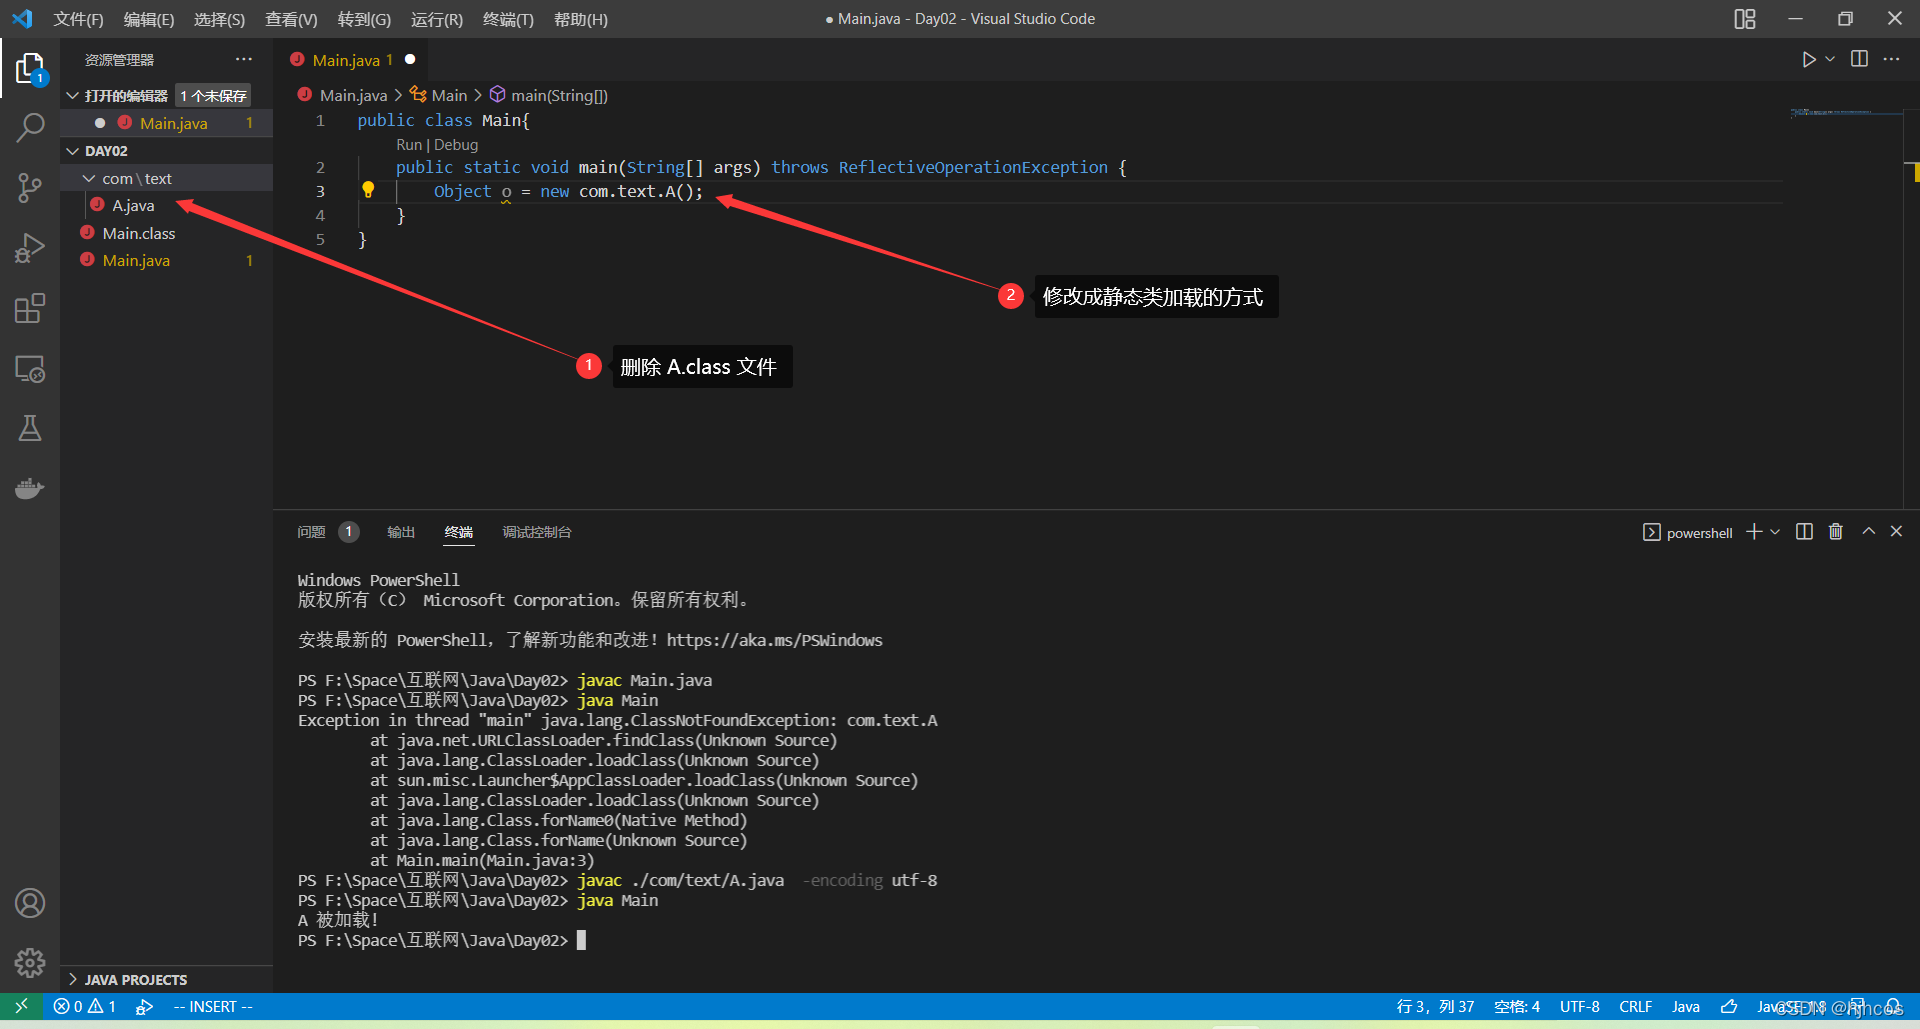Image resolution: width=1920 pixels, height=1029 pixels.
Task: Open the 编辑(E) menu
Action: coord(148,19)
